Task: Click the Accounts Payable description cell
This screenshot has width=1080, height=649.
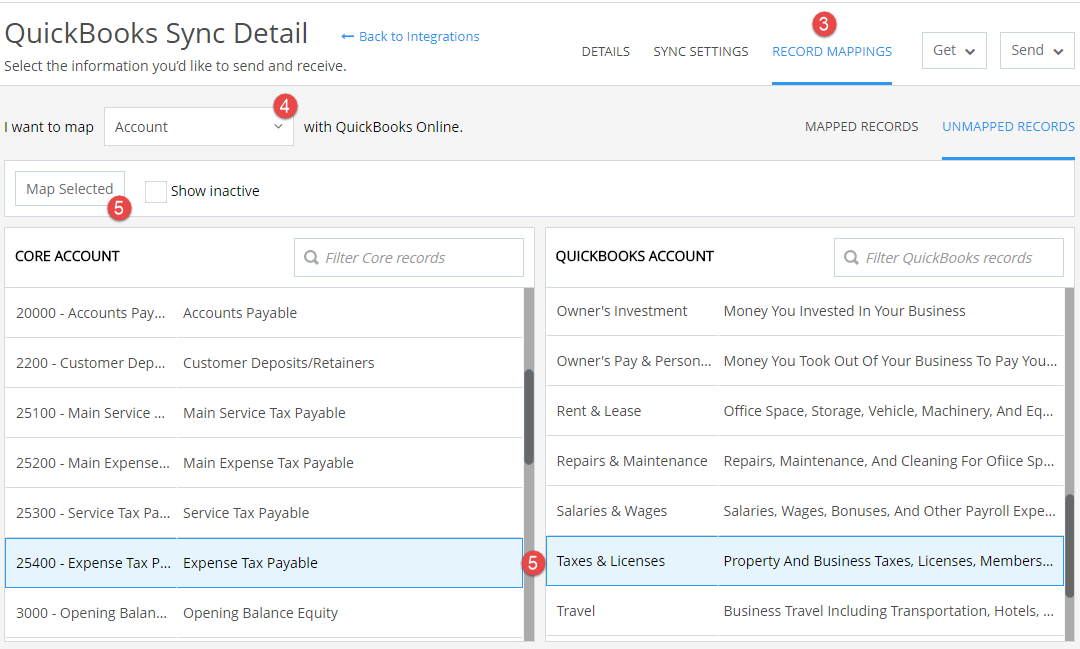Action: pyautogui.click(x=240, y=313)
